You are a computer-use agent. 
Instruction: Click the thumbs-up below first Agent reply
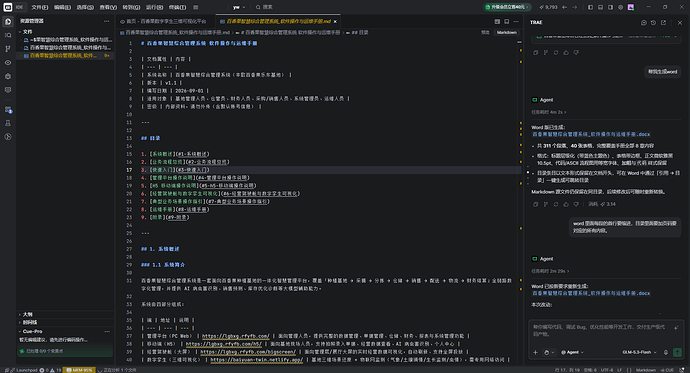(x=566, y=52)
